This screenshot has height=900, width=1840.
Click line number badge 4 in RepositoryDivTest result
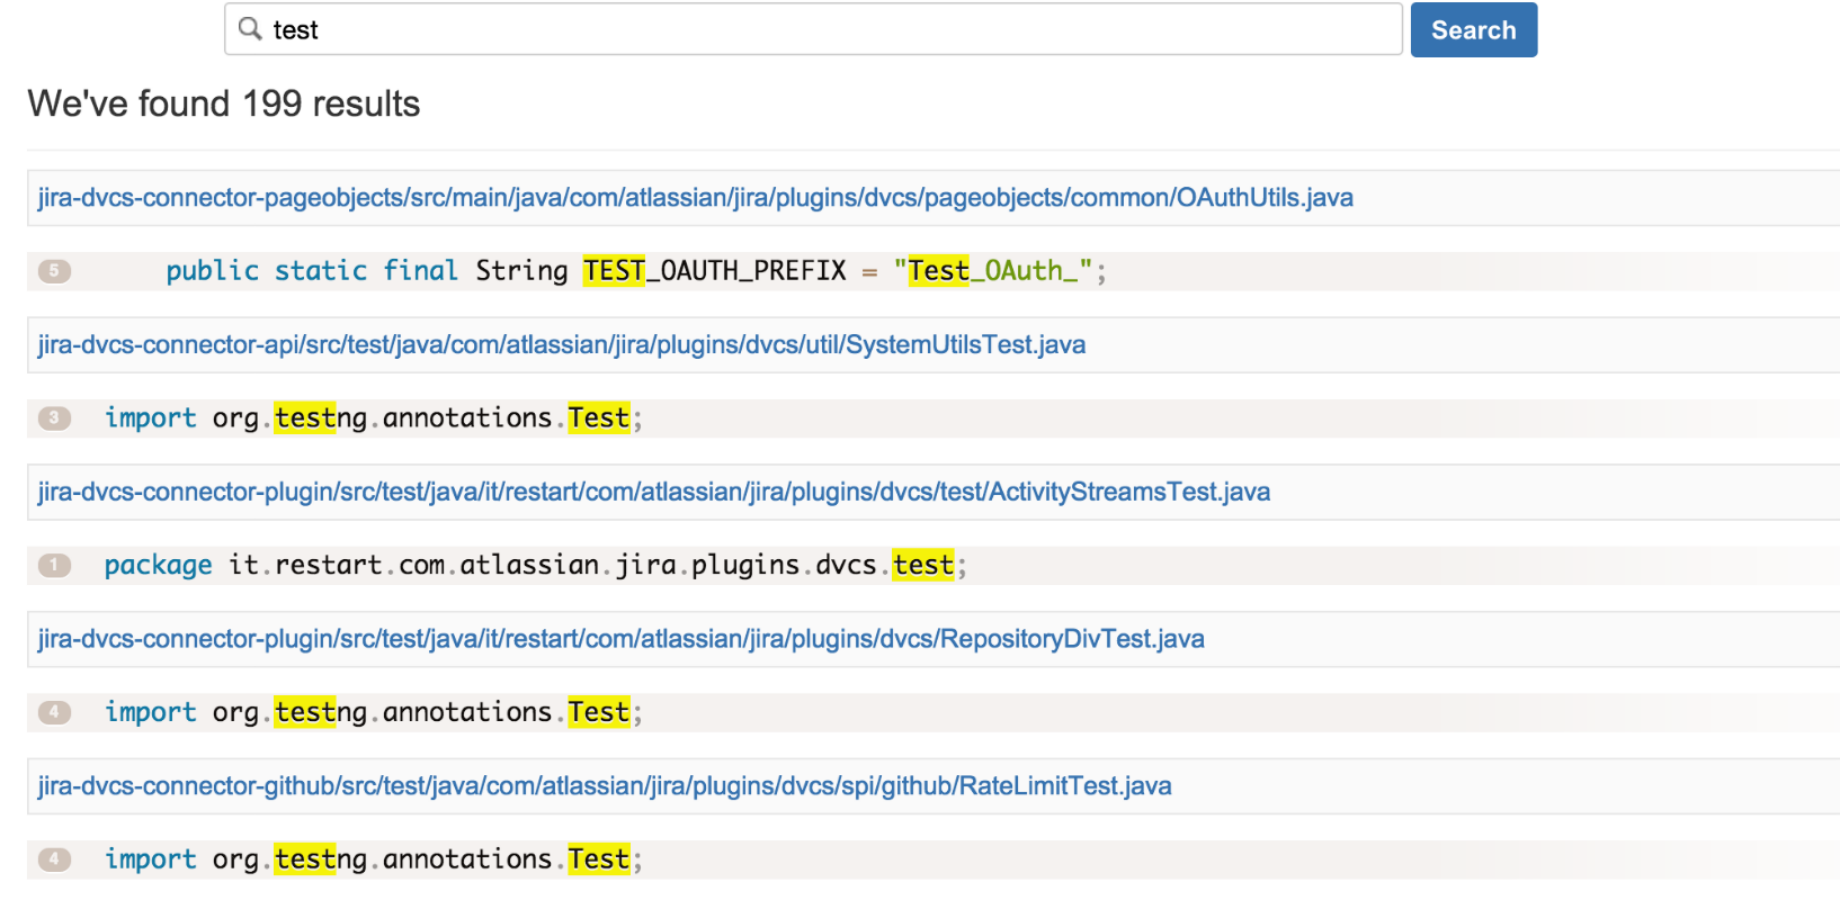(54, 712)
